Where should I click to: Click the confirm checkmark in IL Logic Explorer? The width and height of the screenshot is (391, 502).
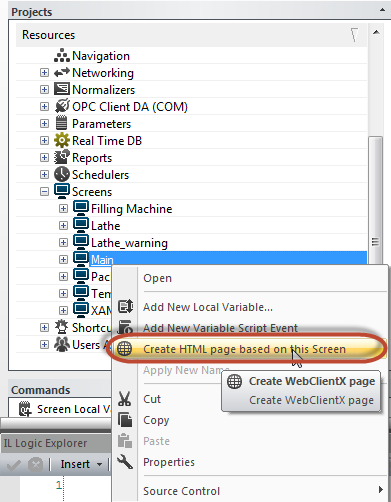[x=14, y=464]
